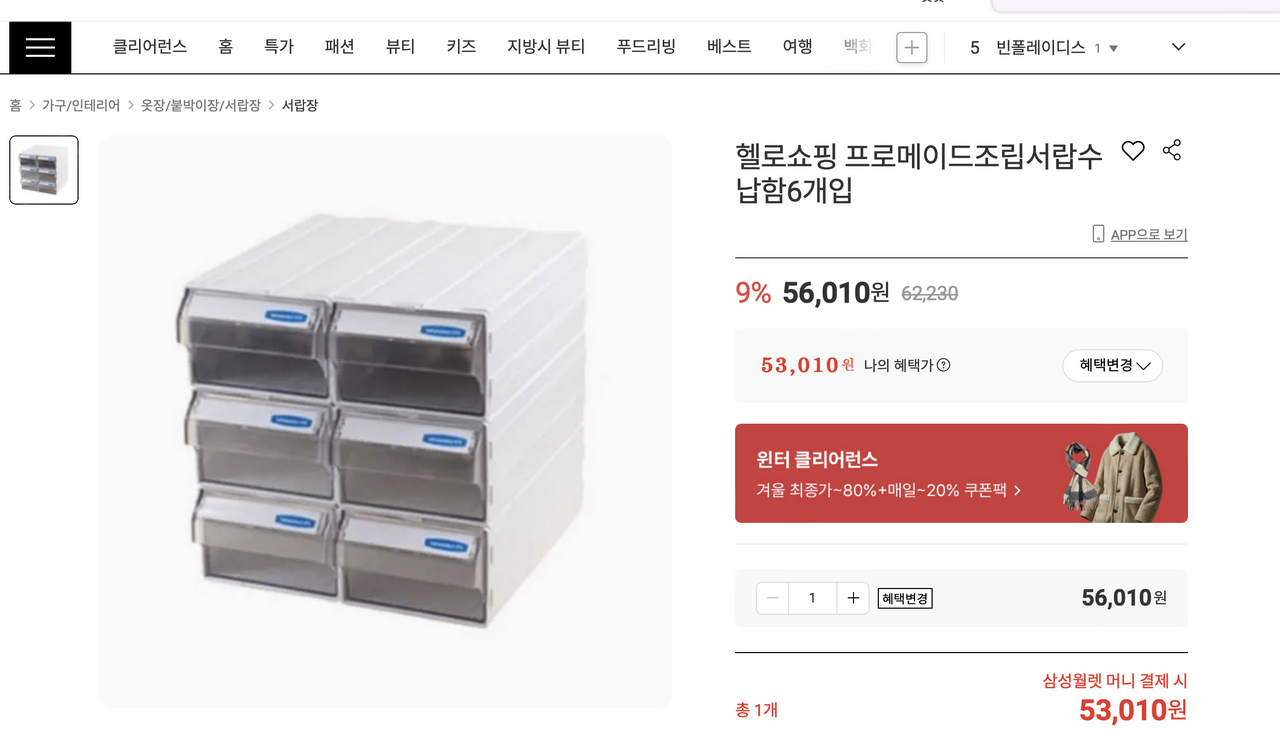Click the quantity input field
The width and height of the screenshot is (1280, 743).
(812, 598)
